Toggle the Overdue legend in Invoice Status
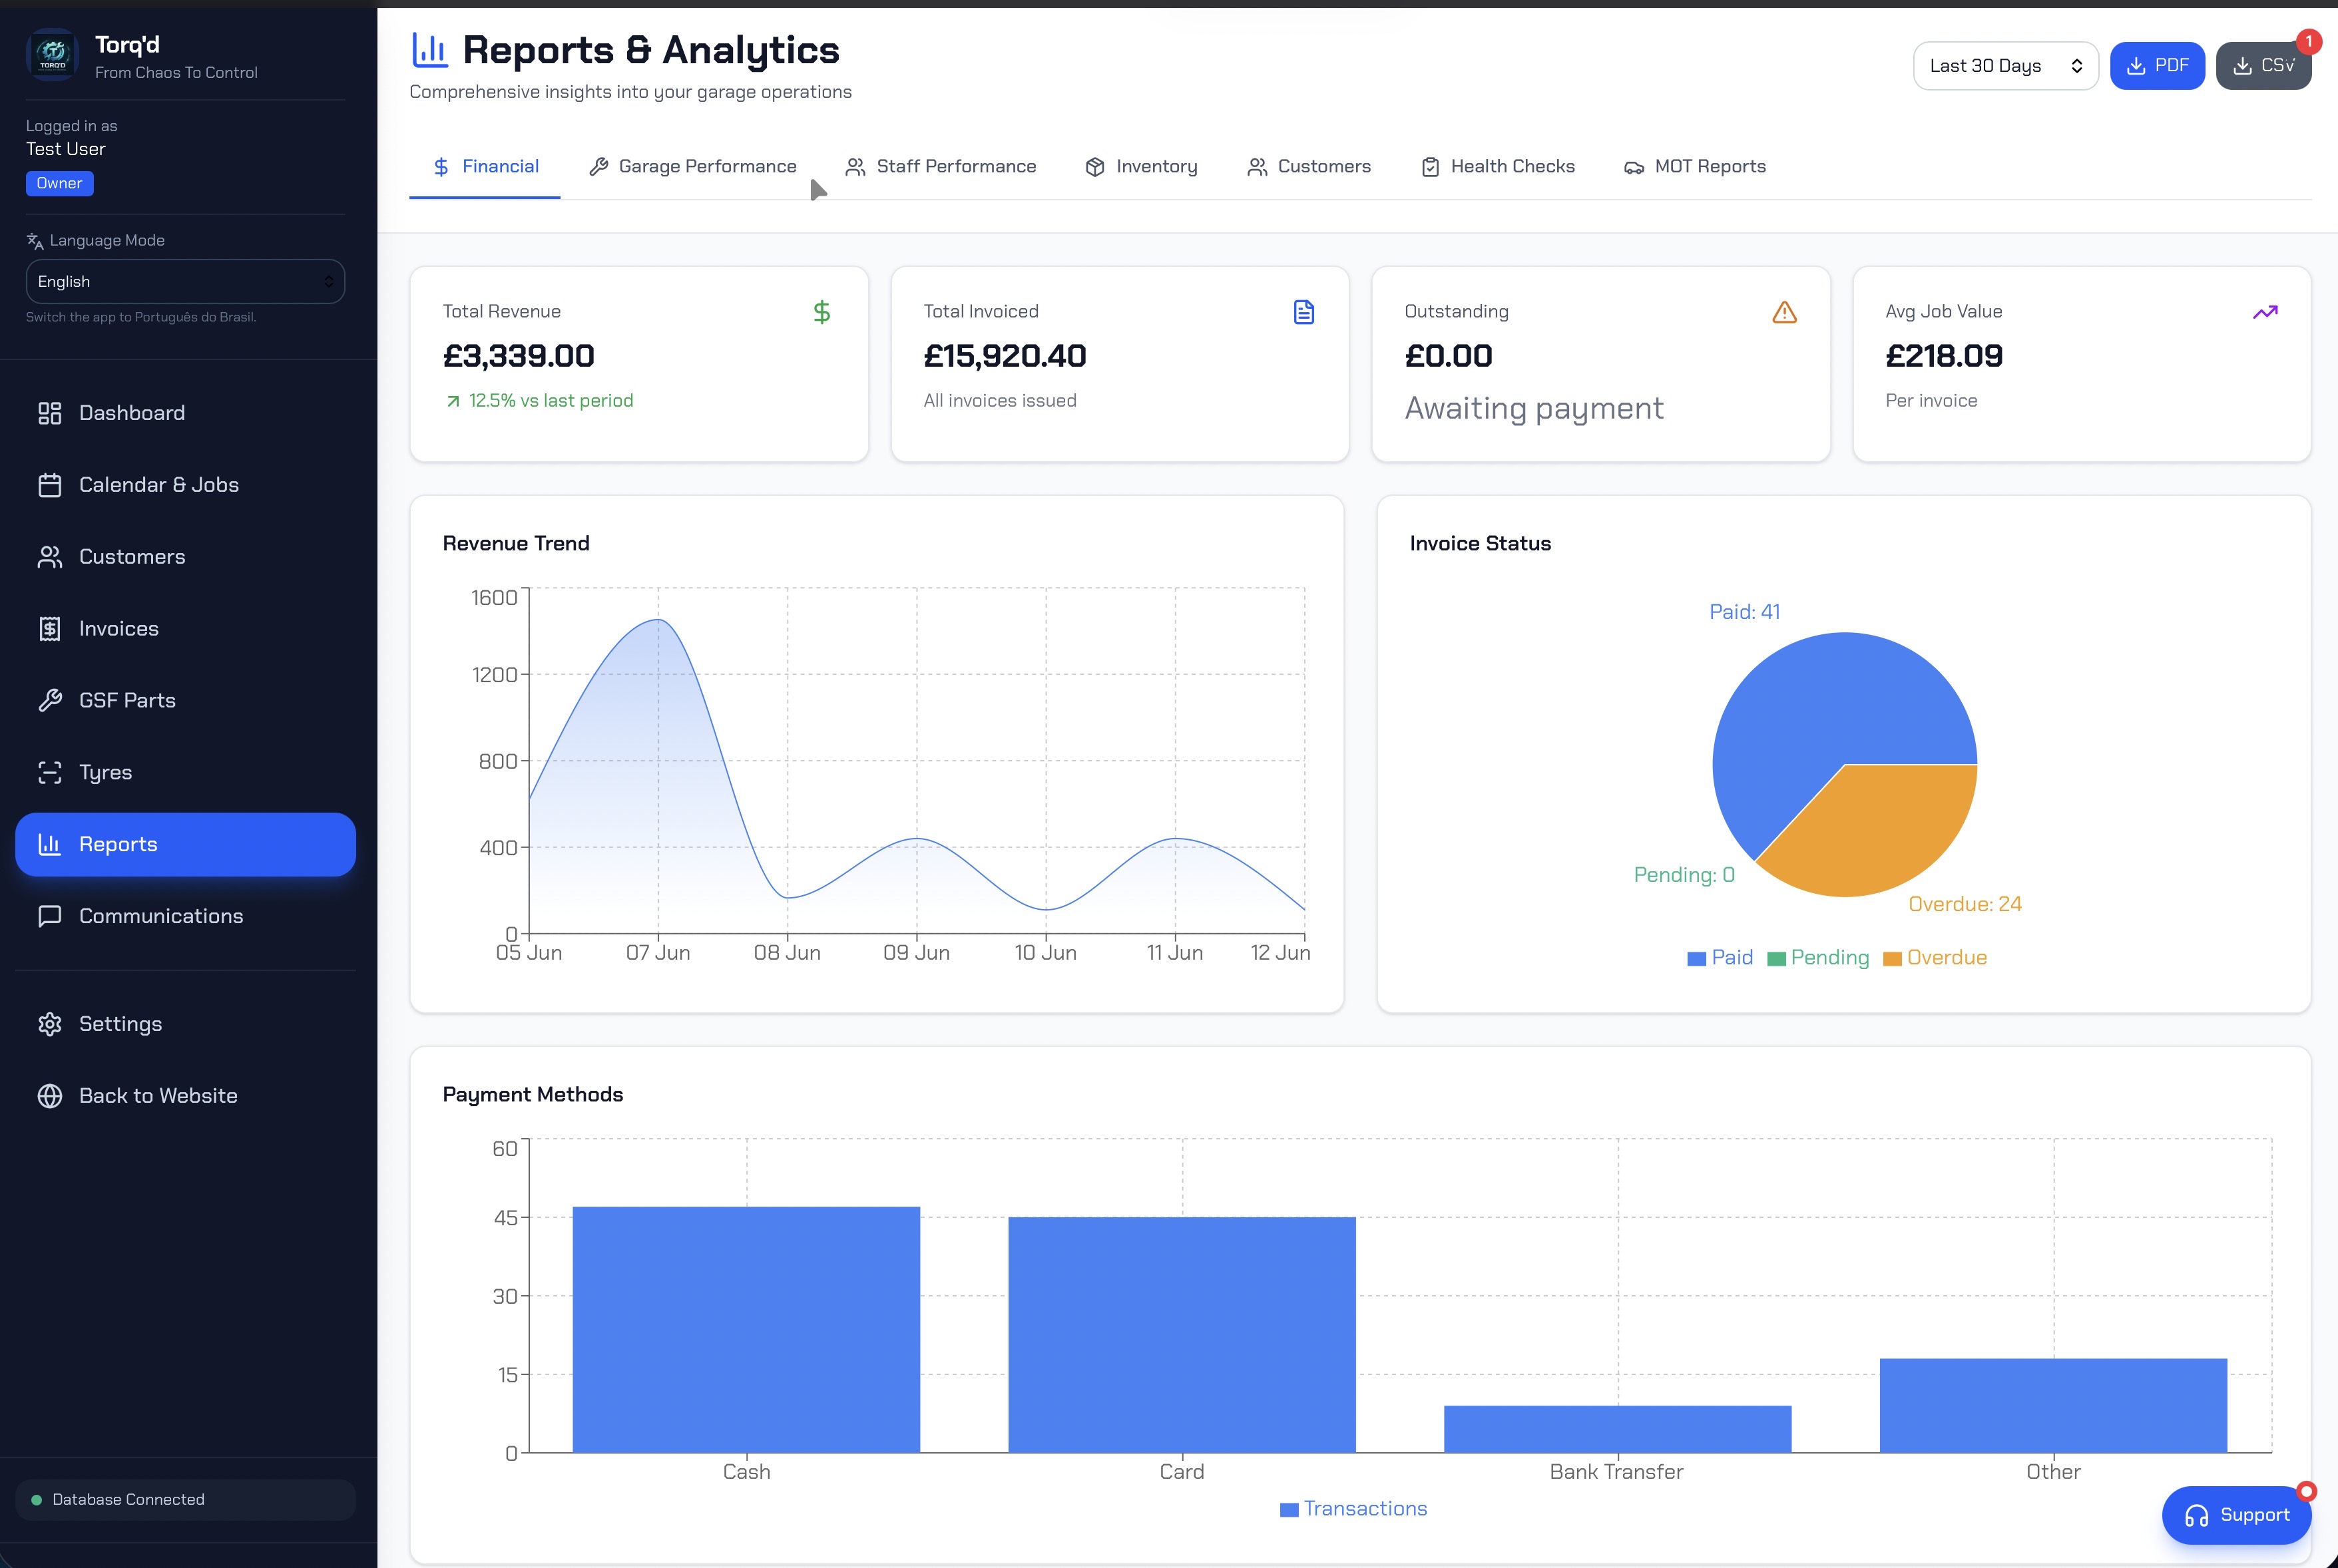The image size is (2338, 1568). [x=1935, y=958]
